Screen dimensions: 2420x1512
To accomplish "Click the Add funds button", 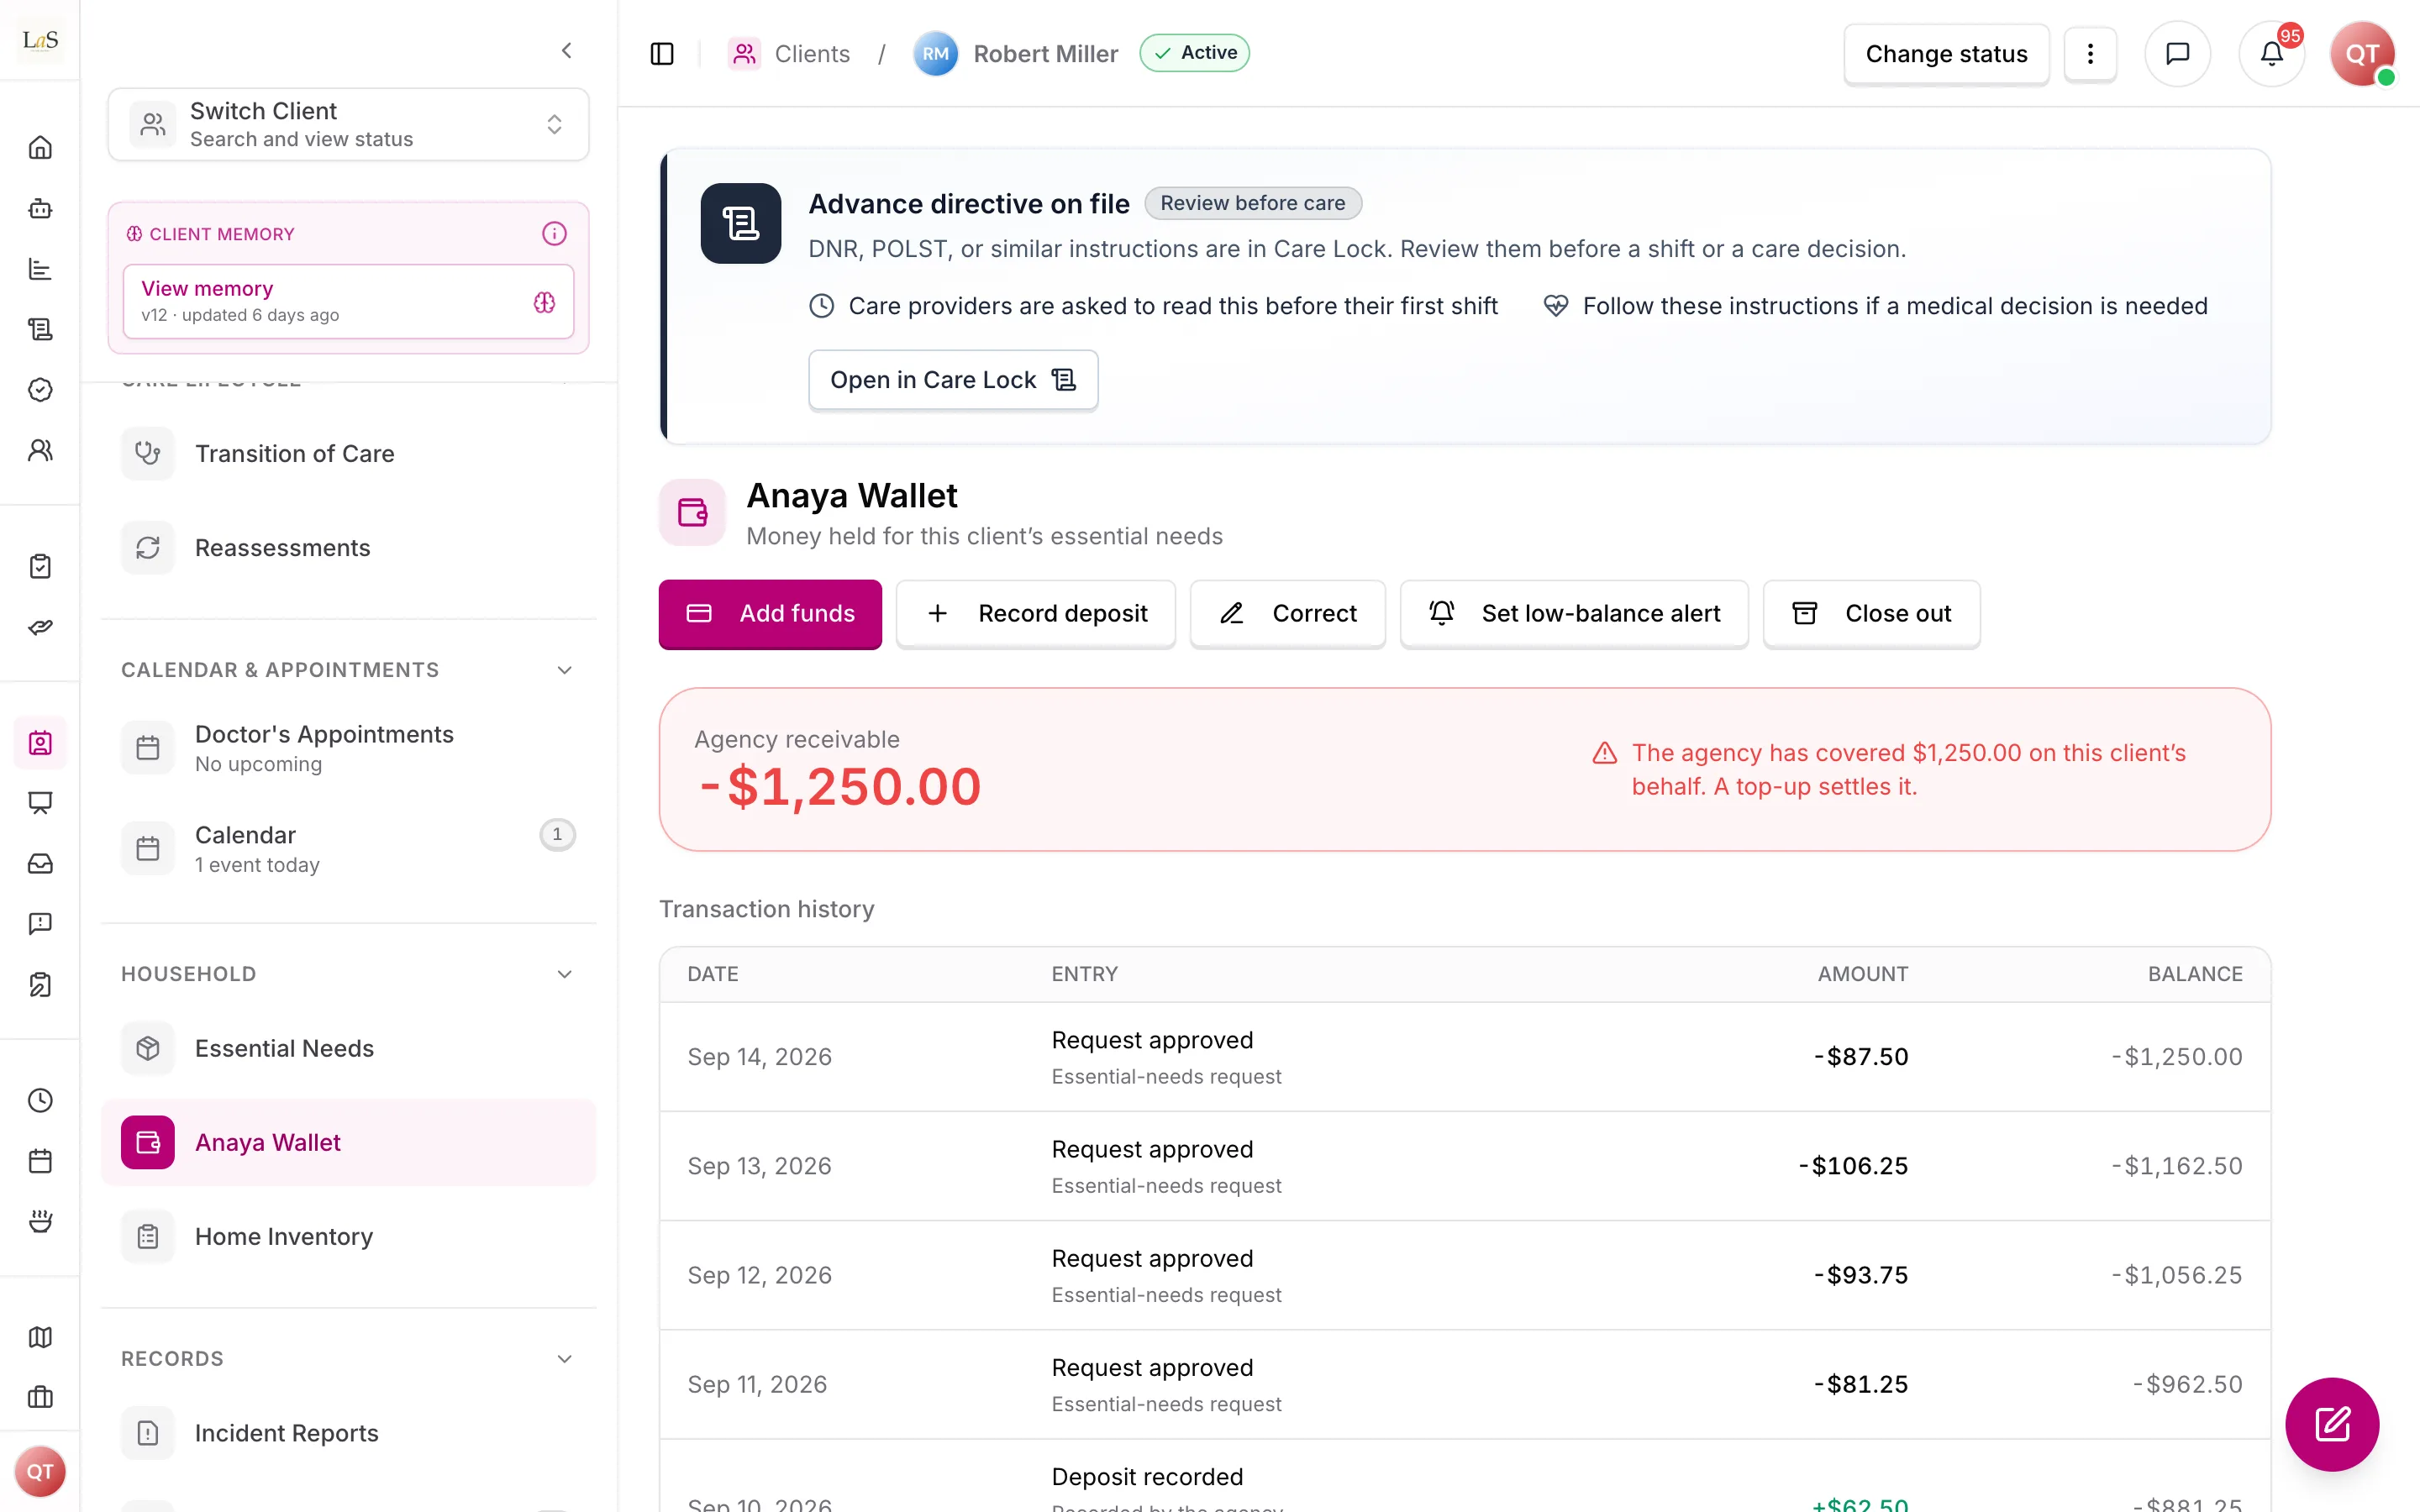I will (770, 614).
